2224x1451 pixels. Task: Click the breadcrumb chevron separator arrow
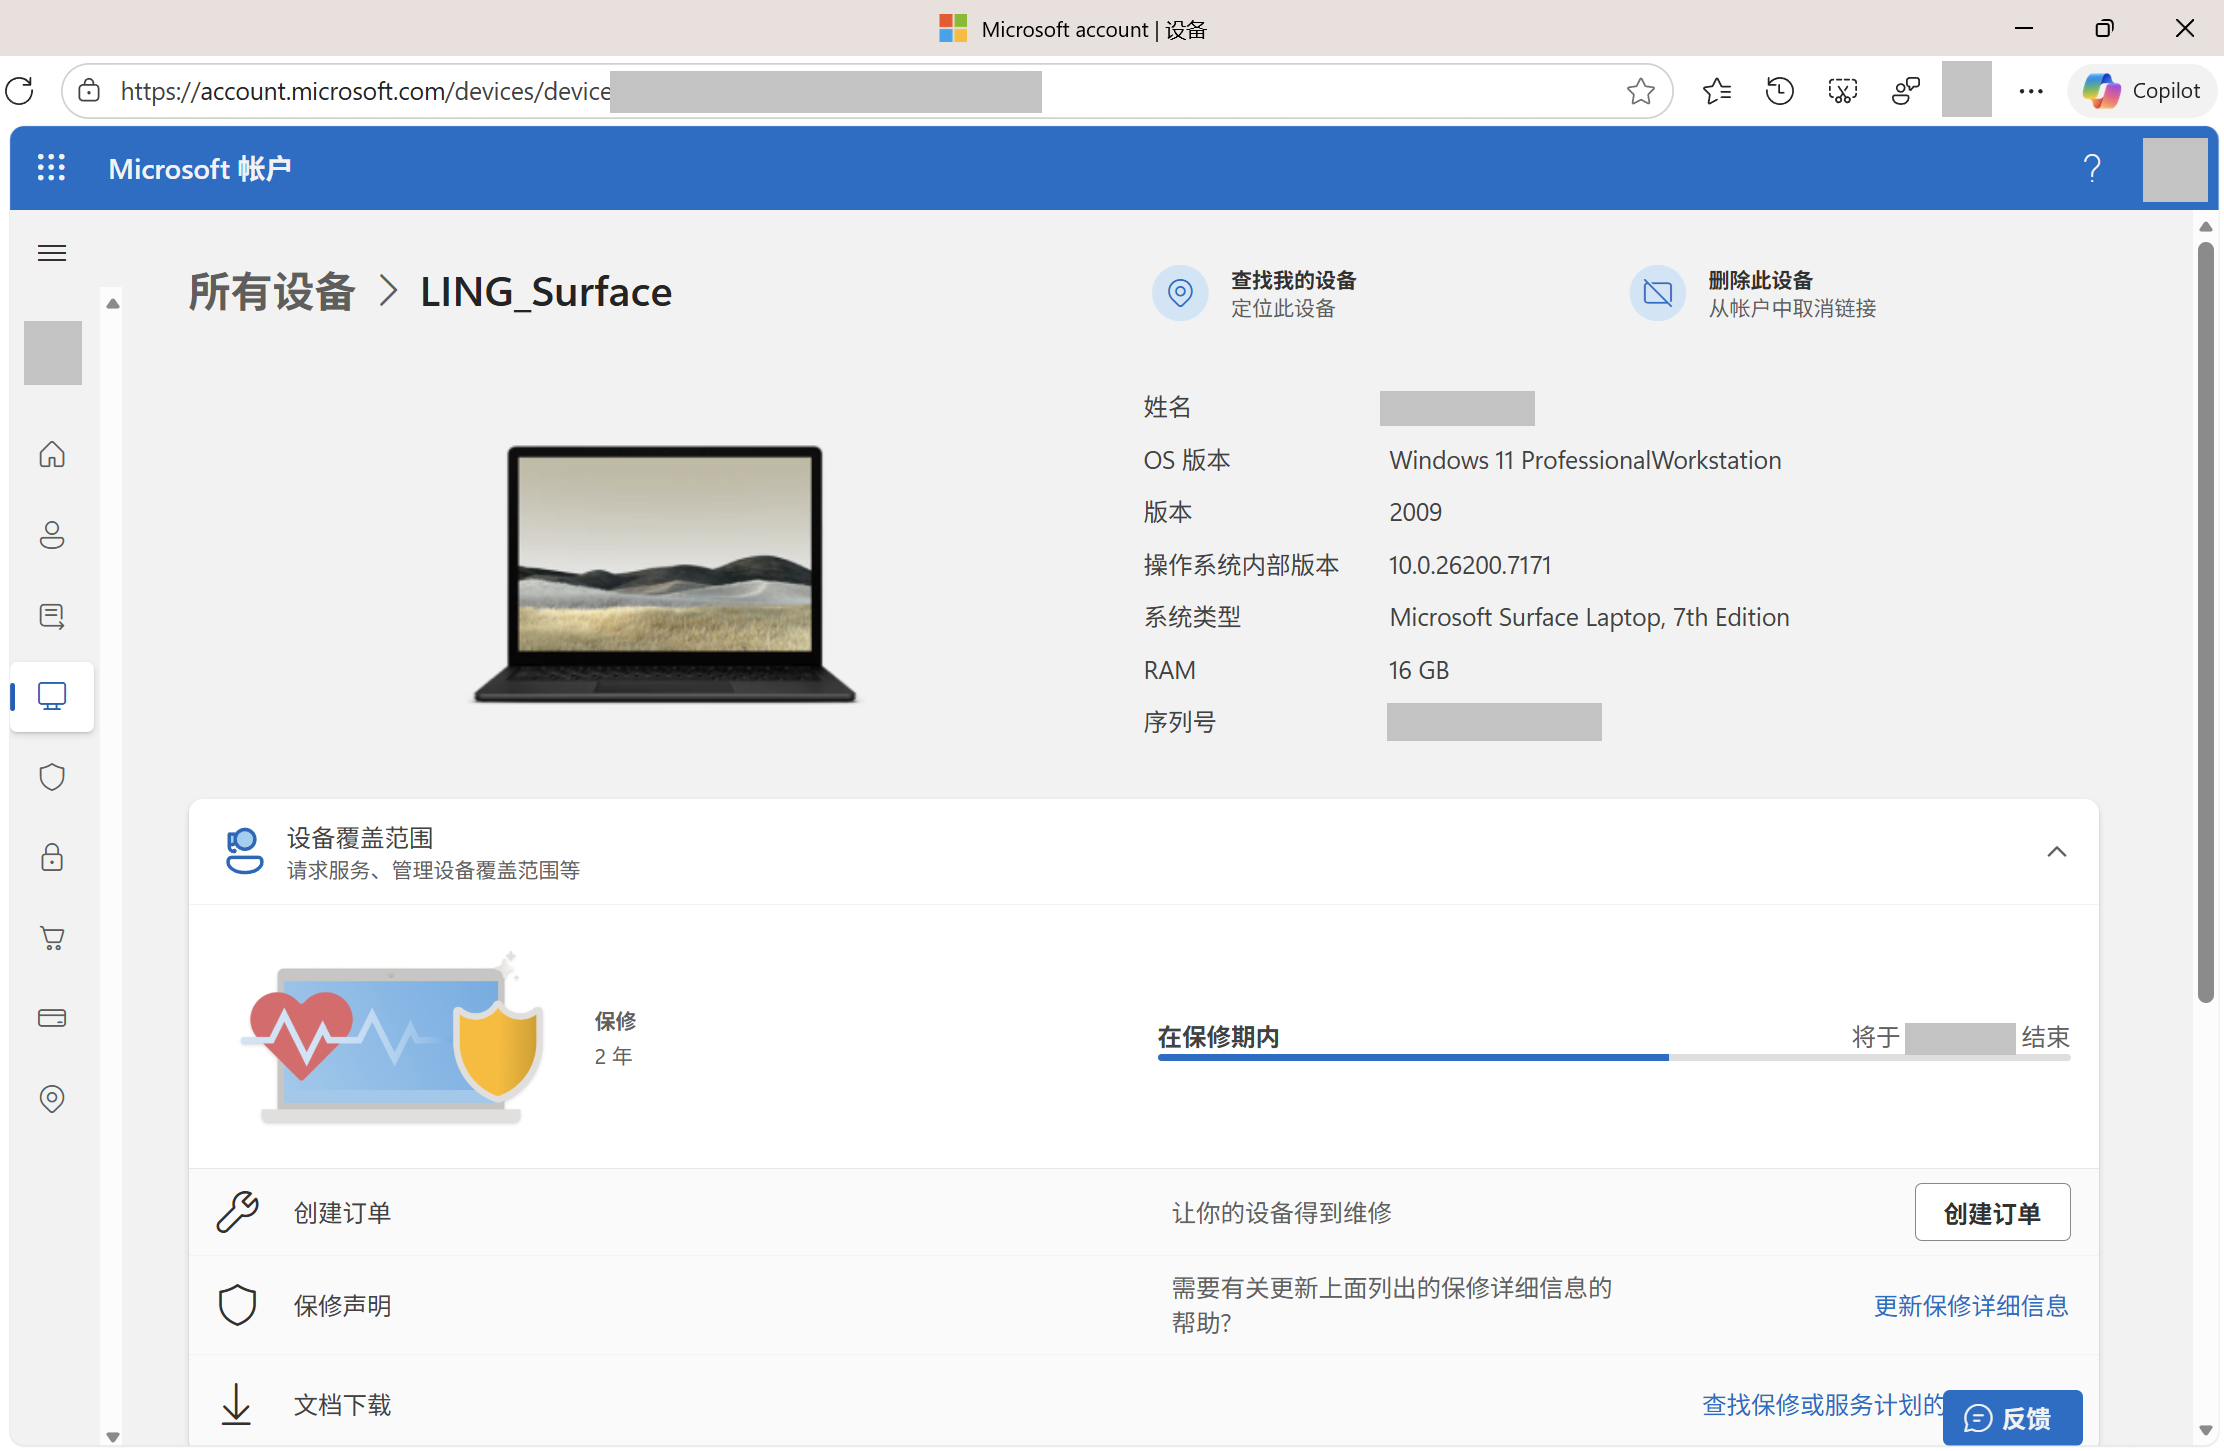(389, 292)
